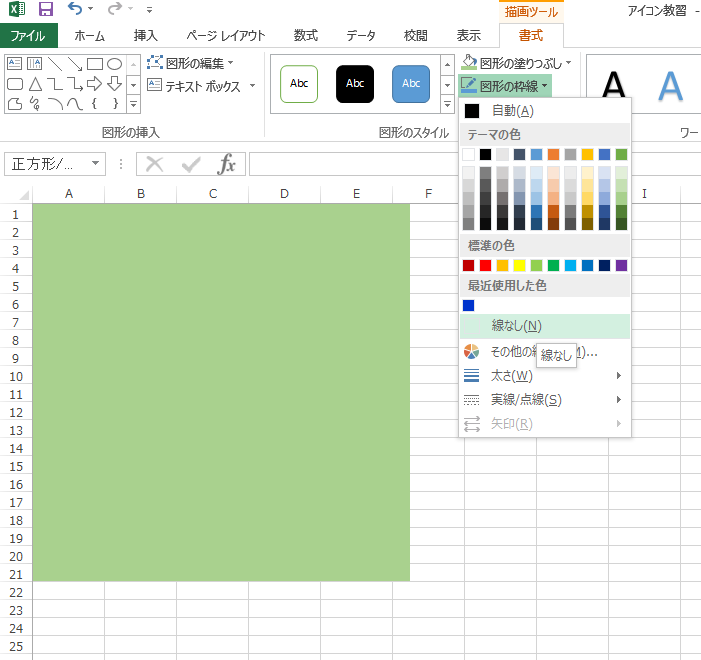
Task: Click the Save icon in quick access toolbar
Action: pyautogui.click(x=46, y=9)
